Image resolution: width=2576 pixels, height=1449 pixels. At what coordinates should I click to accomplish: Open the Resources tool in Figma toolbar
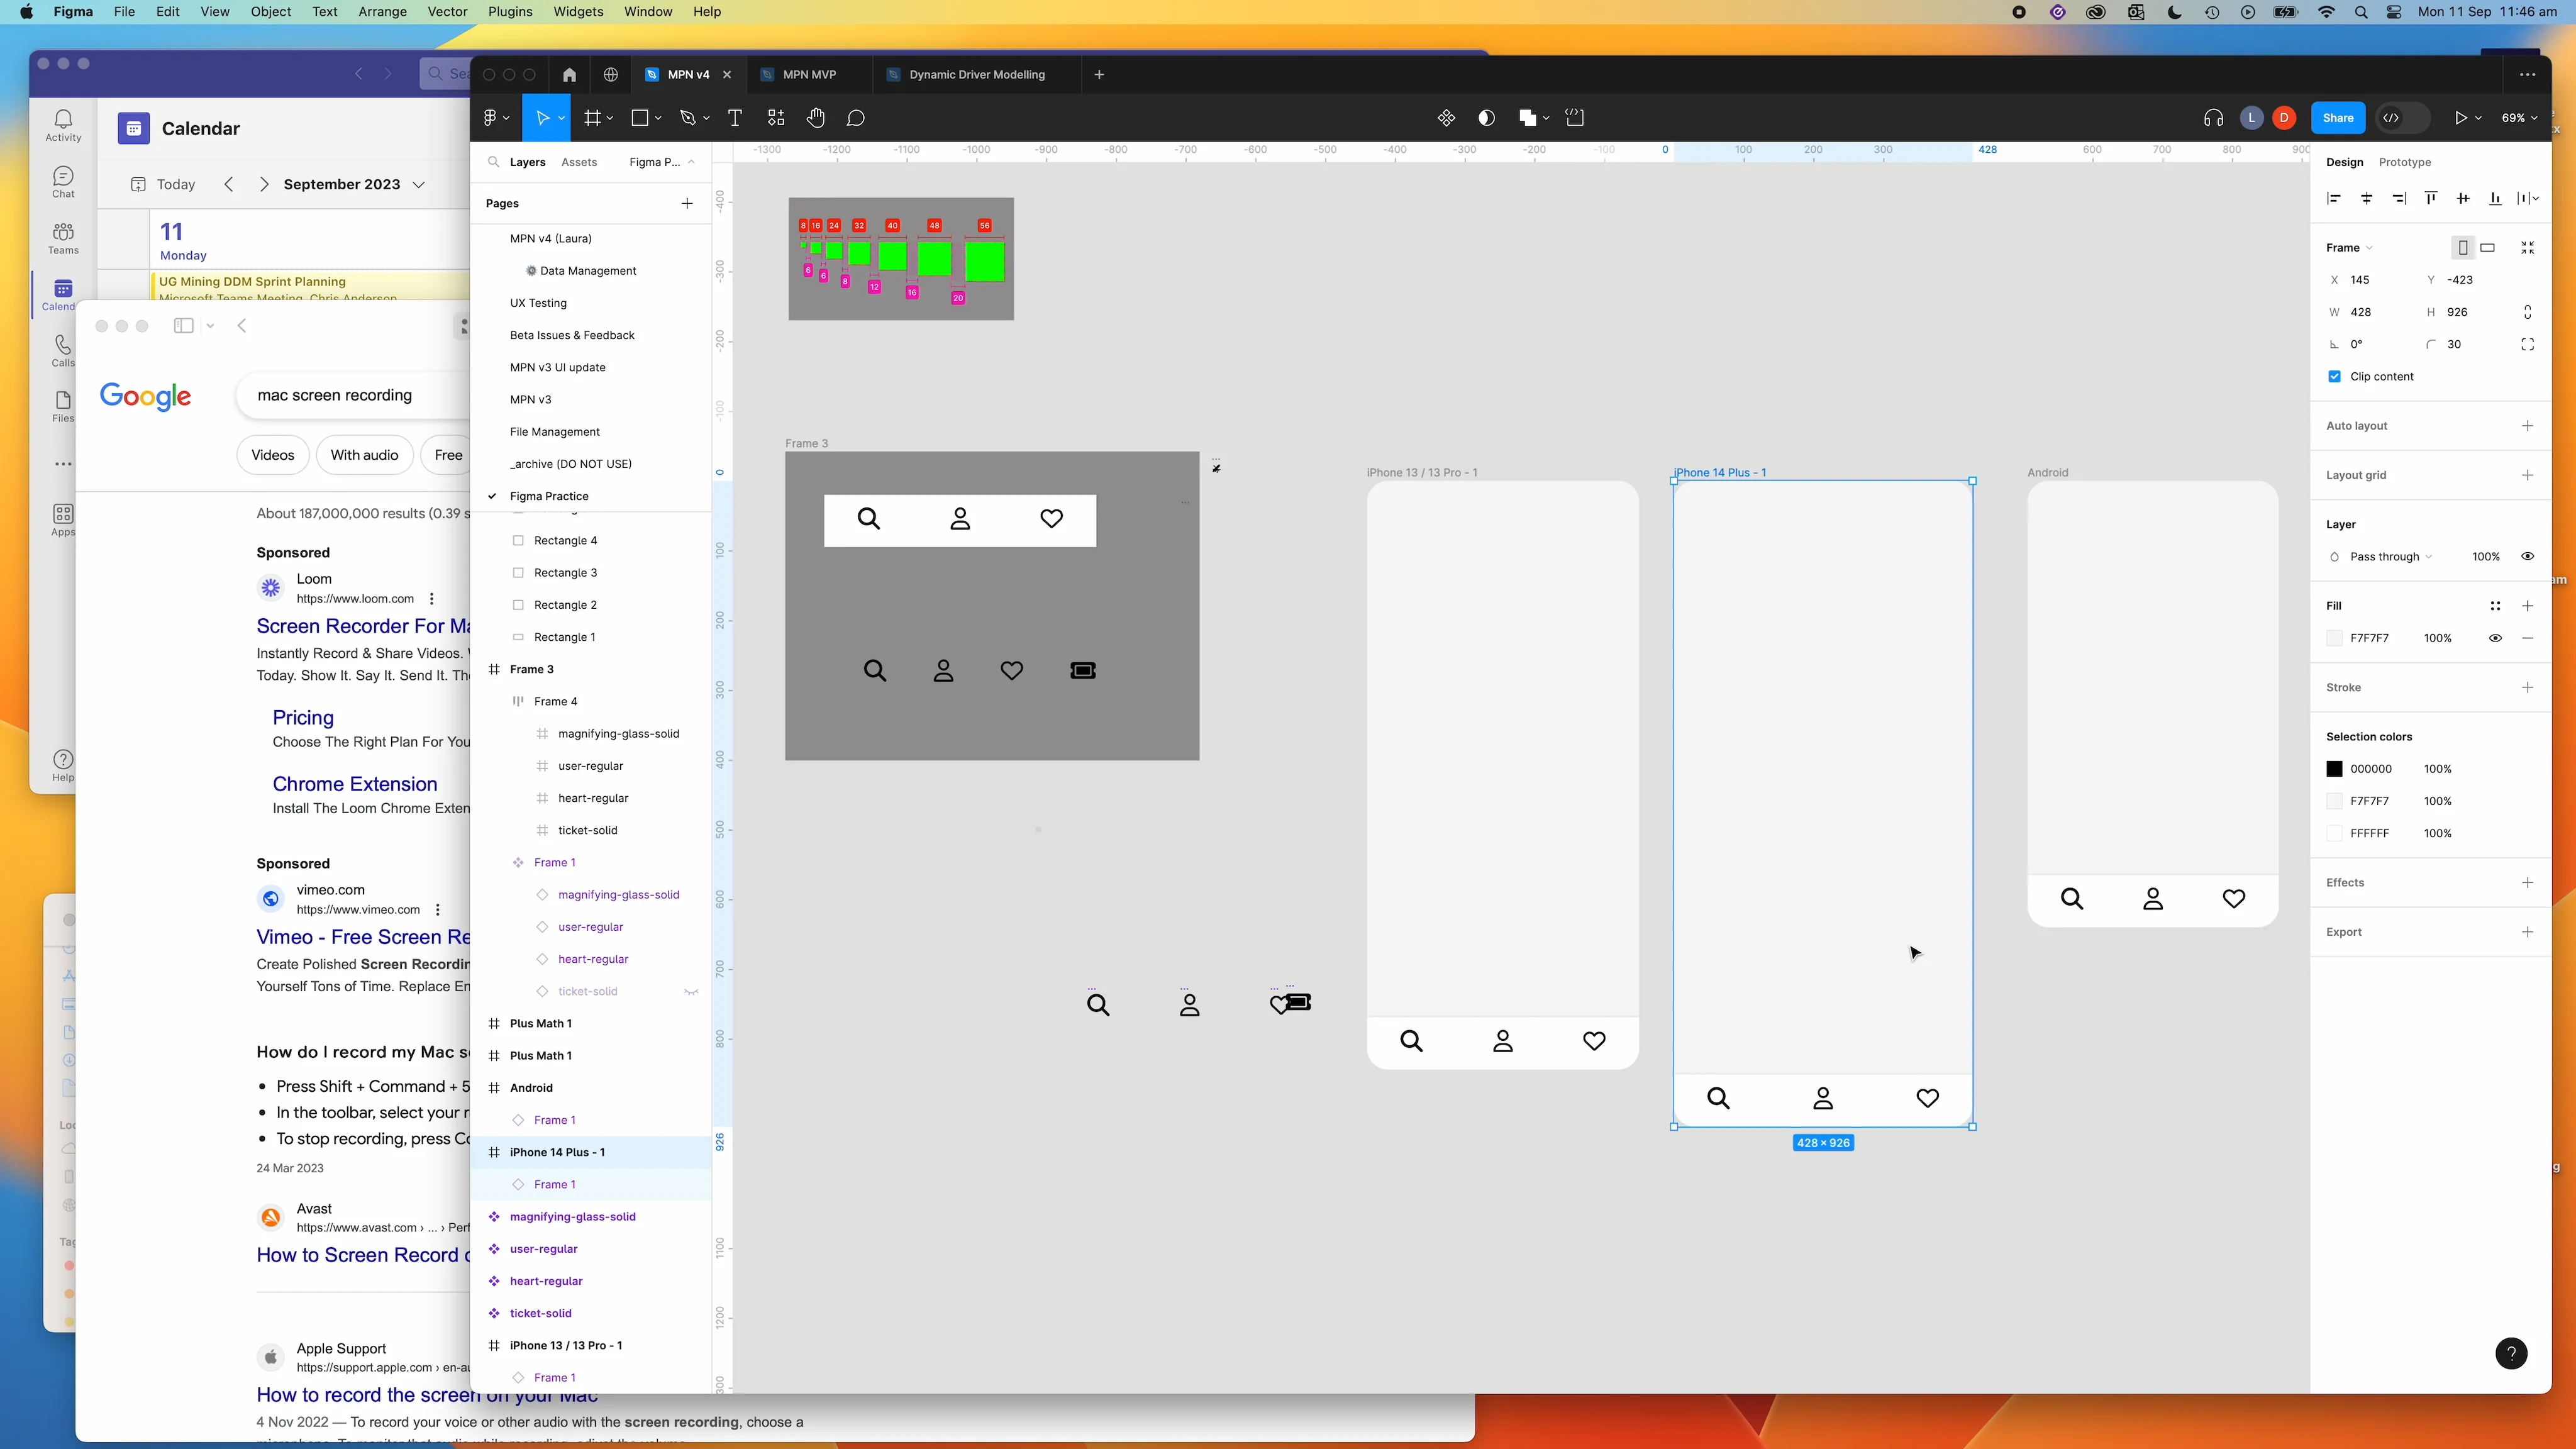click(x=775, y=118)
